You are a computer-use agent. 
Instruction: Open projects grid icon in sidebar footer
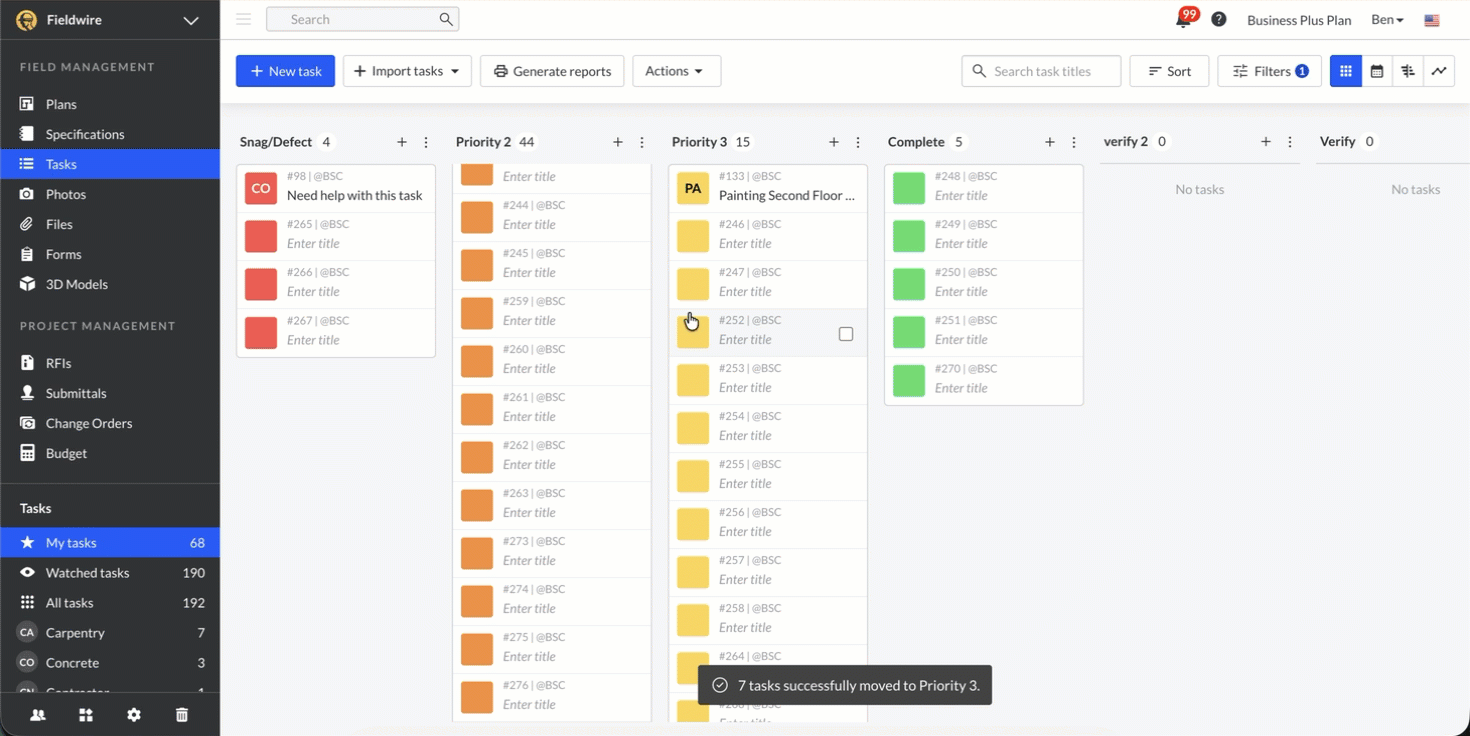(x=86, y=715)
